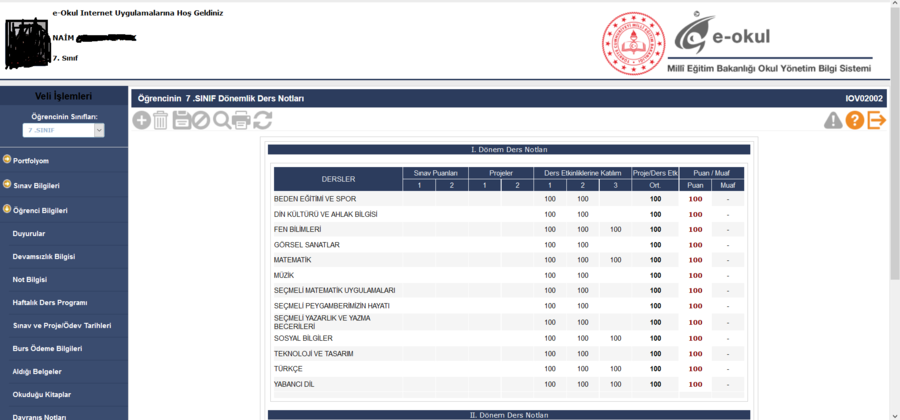Click the FEN BİLİMLERİ course name
This screenshot has height=420, width=900.
pyautogui.click(x=297, y=230)
